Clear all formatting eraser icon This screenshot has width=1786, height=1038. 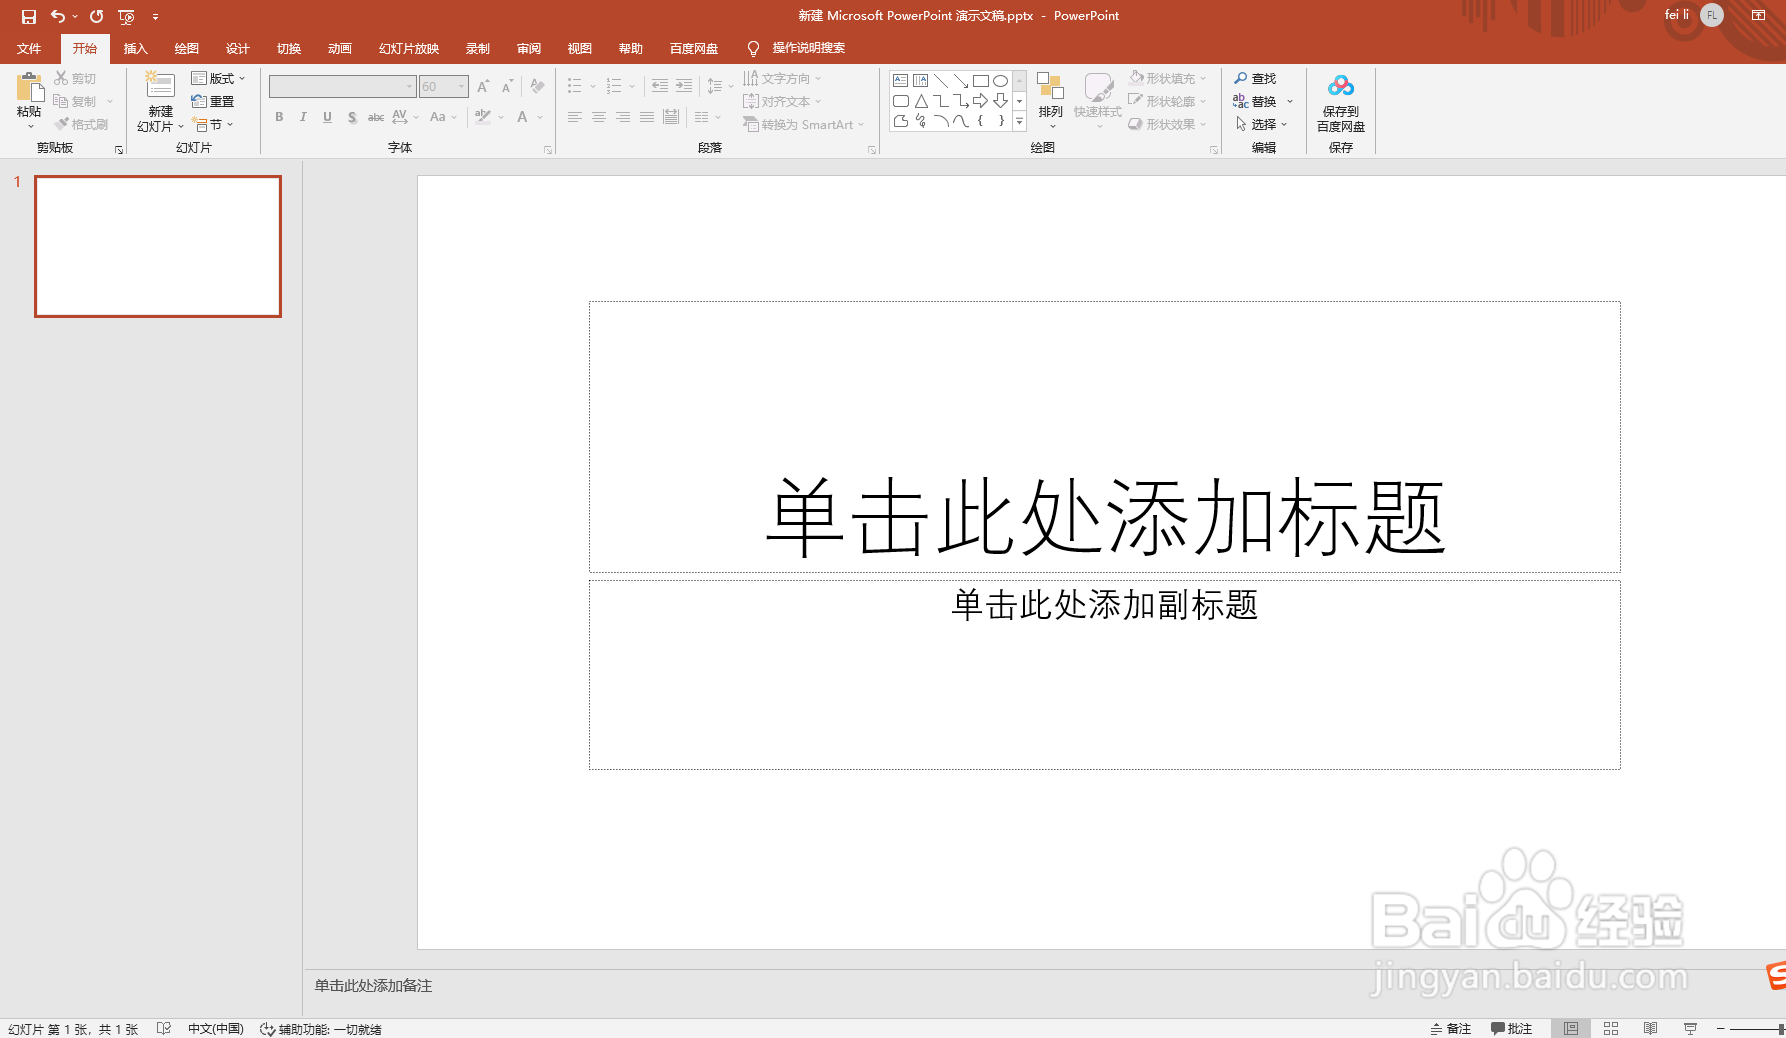pos(537,87)
